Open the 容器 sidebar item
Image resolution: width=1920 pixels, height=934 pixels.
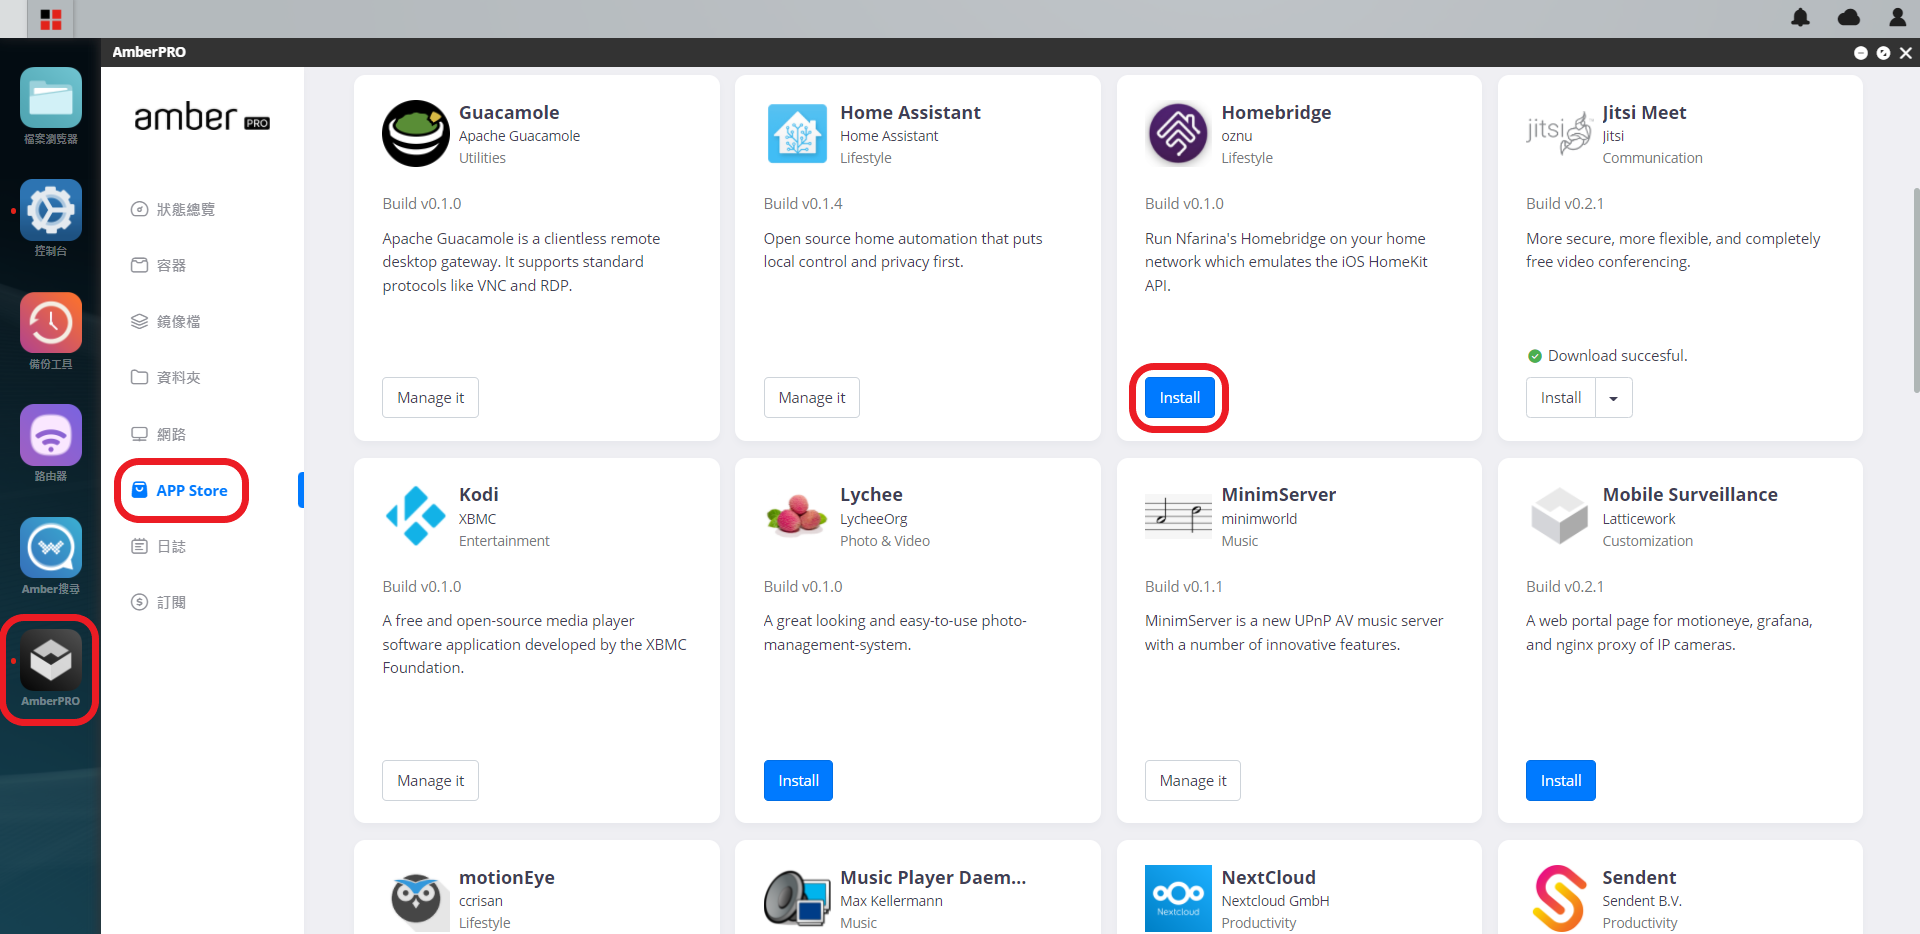[x=159, y=265]
